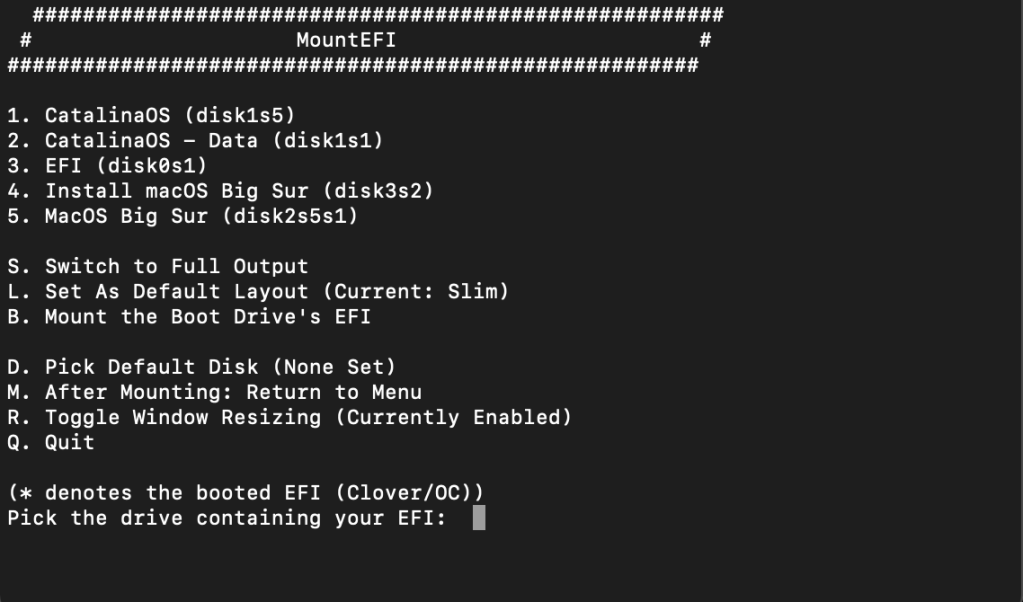
Task: Select Install macOS Big Sur (disk3s2)
Action: pos(220,191)
